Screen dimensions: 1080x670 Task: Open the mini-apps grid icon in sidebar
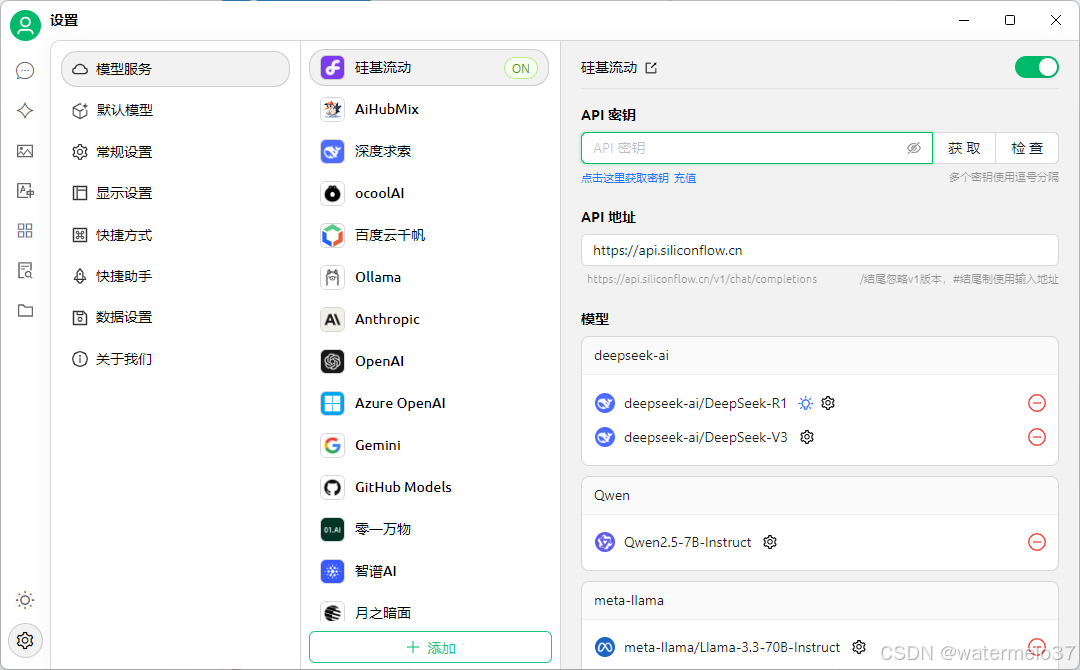tap(25, 231)
